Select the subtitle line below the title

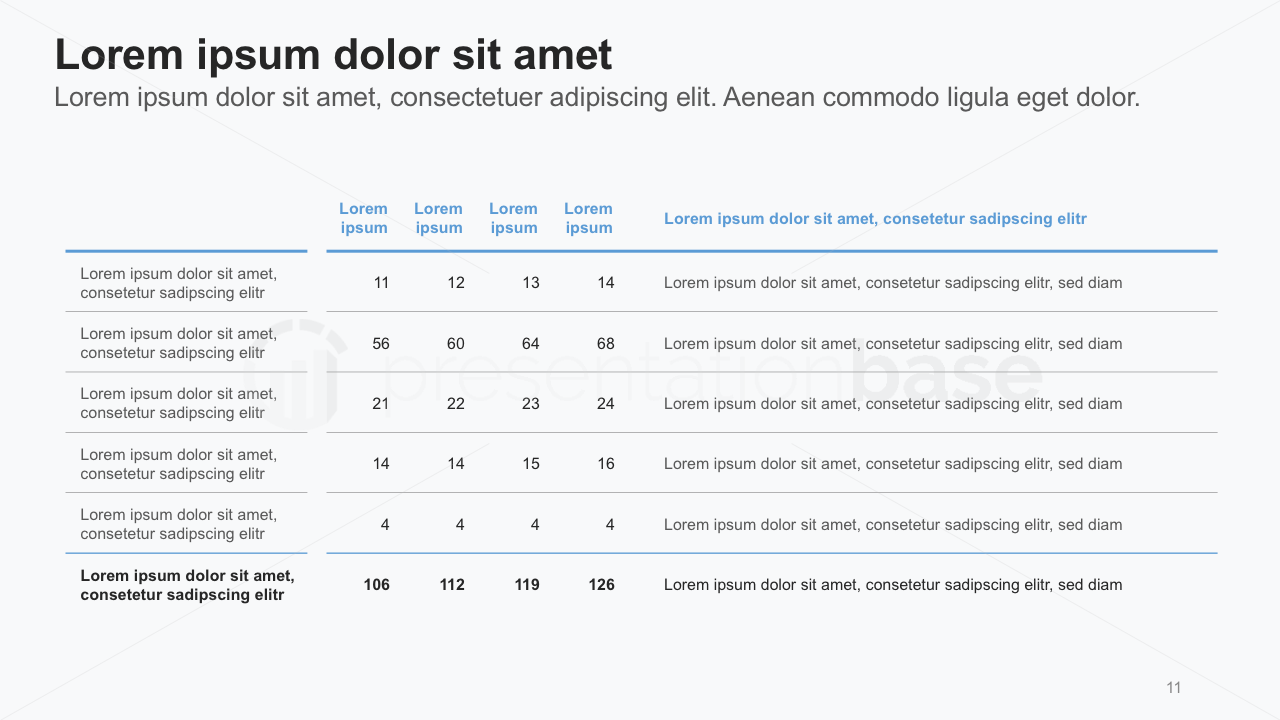[597, 98]
